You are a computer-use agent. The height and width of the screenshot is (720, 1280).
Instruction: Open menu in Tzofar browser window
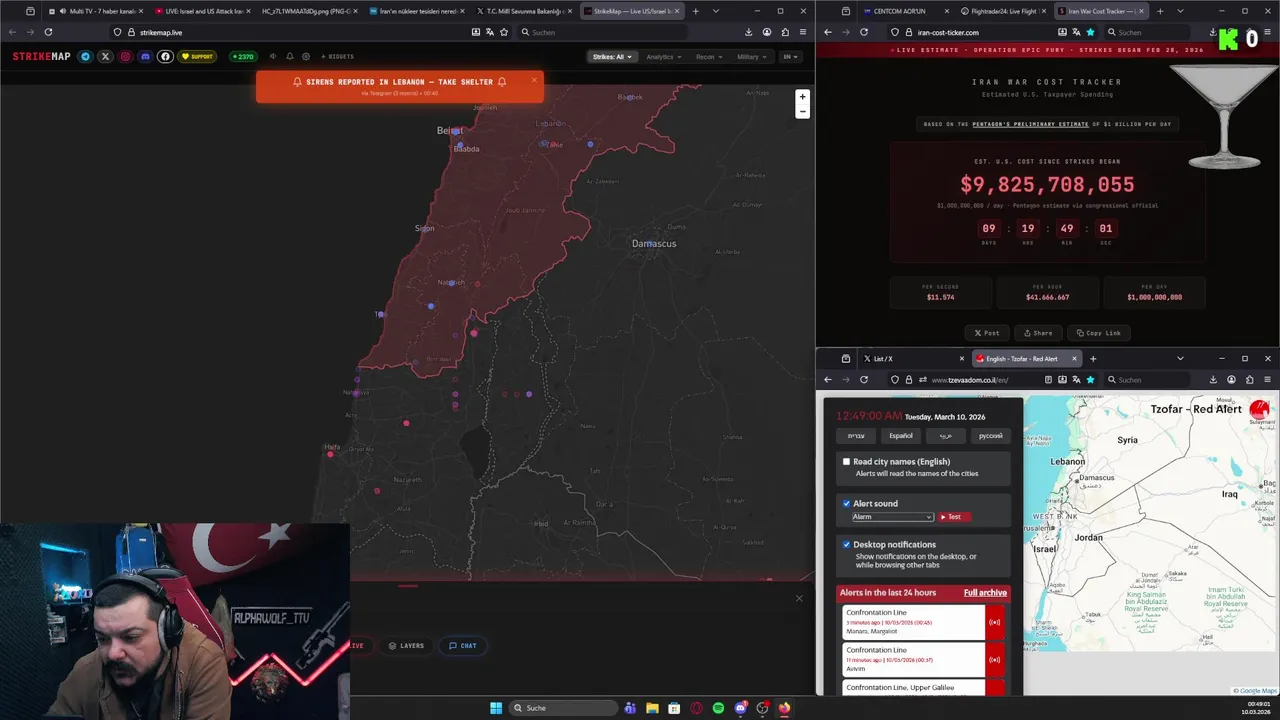point(1267,380)
